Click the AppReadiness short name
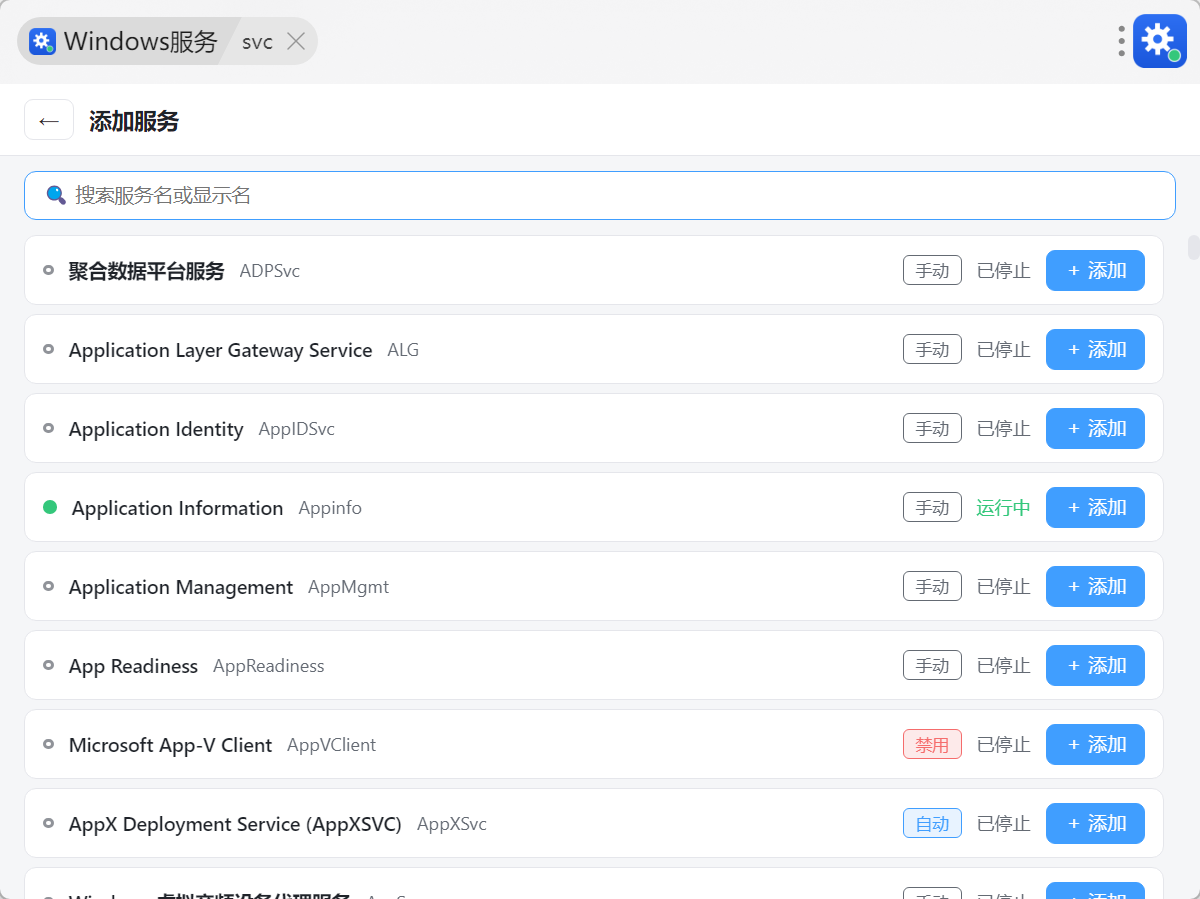 tap(268, 666)
